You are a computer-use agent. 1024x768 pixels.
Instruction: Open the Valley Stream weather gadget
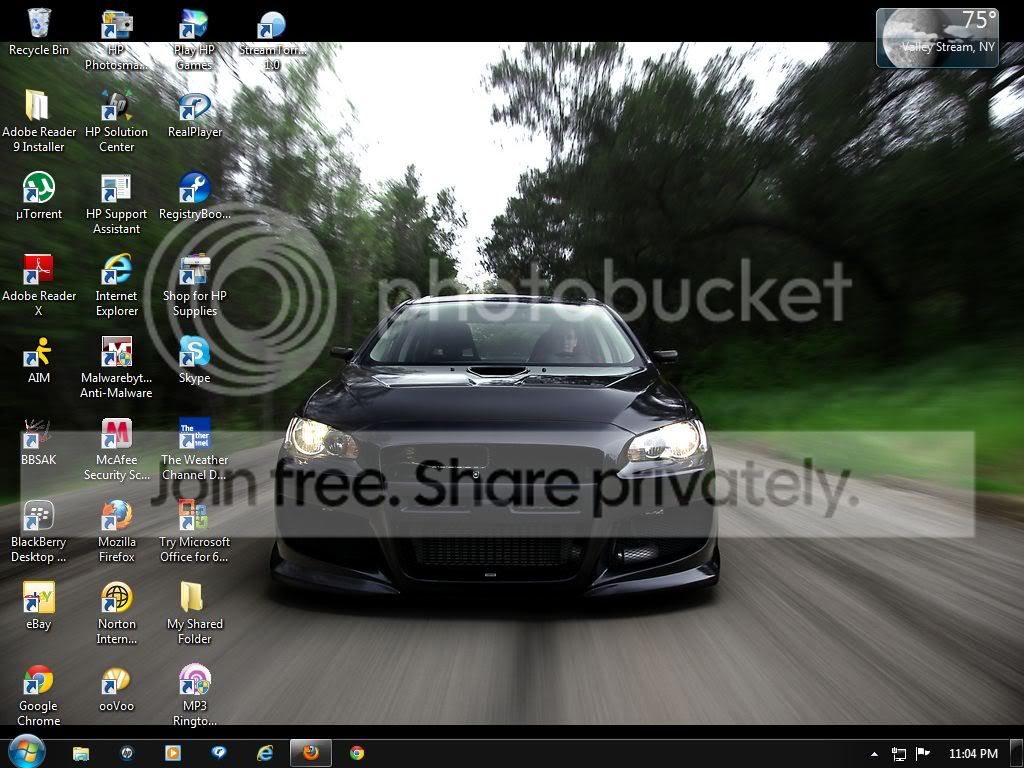(937, 38)
